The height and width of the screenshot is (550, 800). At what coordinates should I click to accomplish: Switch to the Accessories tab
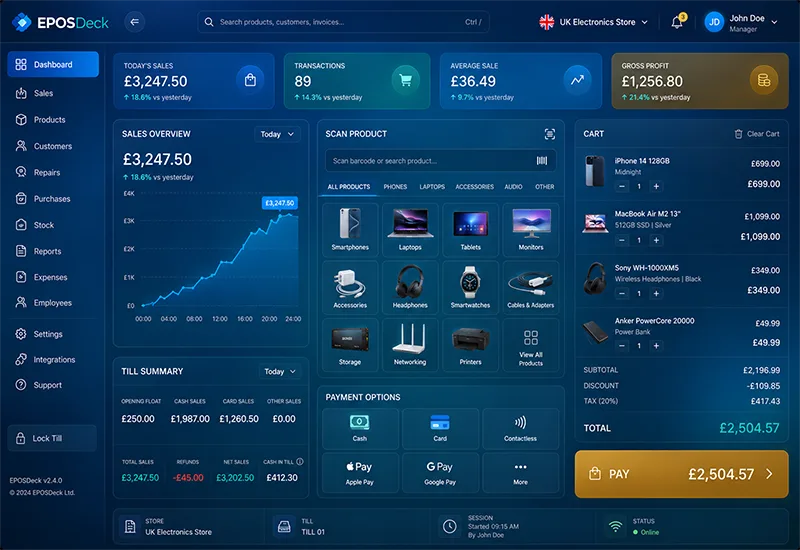[x=474, y=187]
